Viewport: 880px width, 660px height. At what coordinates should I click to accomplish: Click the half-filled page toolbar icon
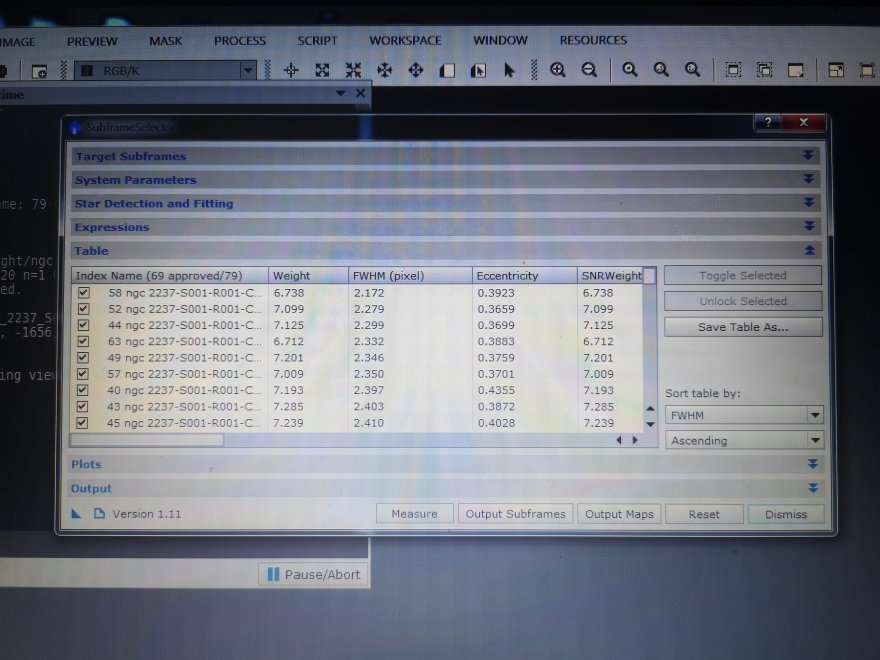pos(447,70)
